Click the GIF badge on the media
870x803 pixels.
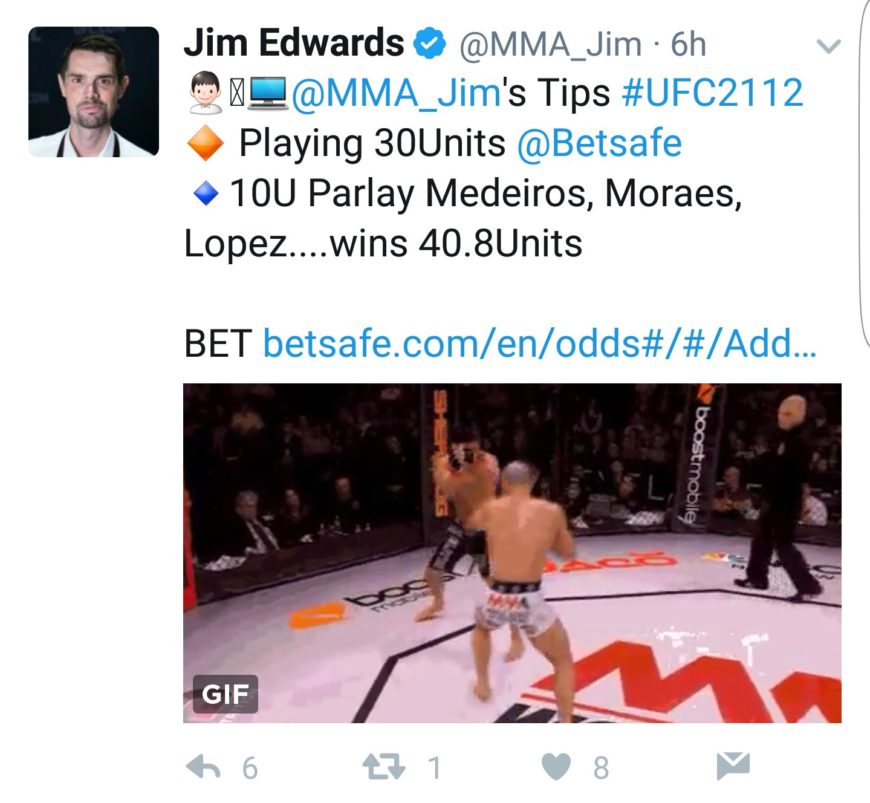[x=225, y=694]
